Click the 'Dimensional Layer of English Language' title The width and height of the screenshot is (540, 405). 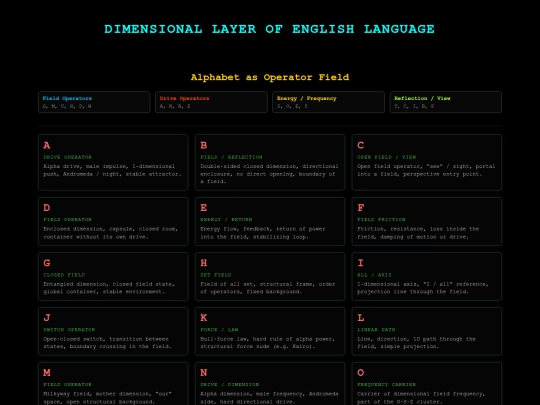coord(270,29)
